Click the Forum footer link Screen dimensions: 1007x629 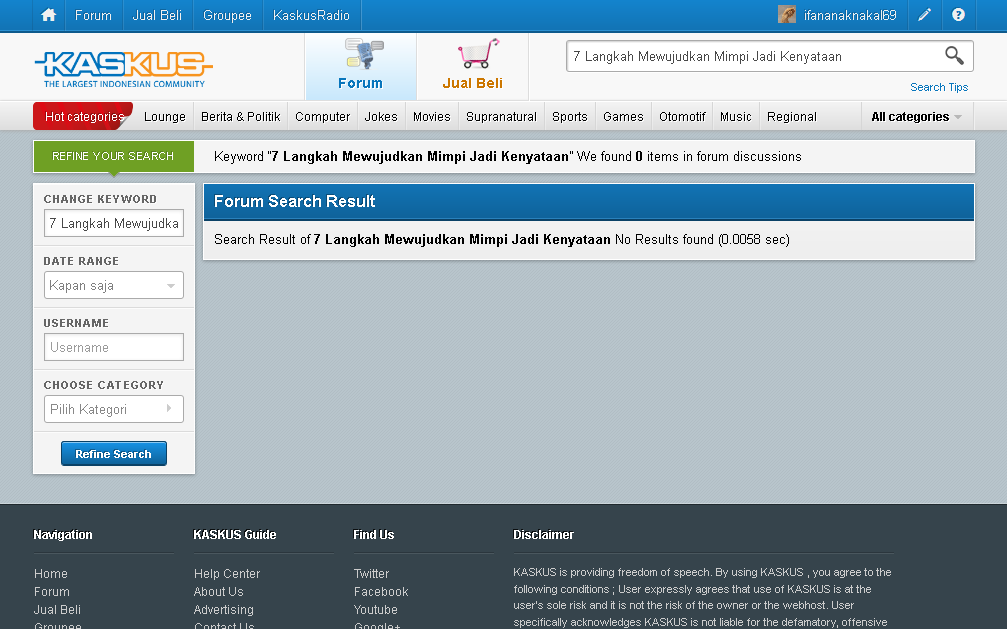[51, 592]
